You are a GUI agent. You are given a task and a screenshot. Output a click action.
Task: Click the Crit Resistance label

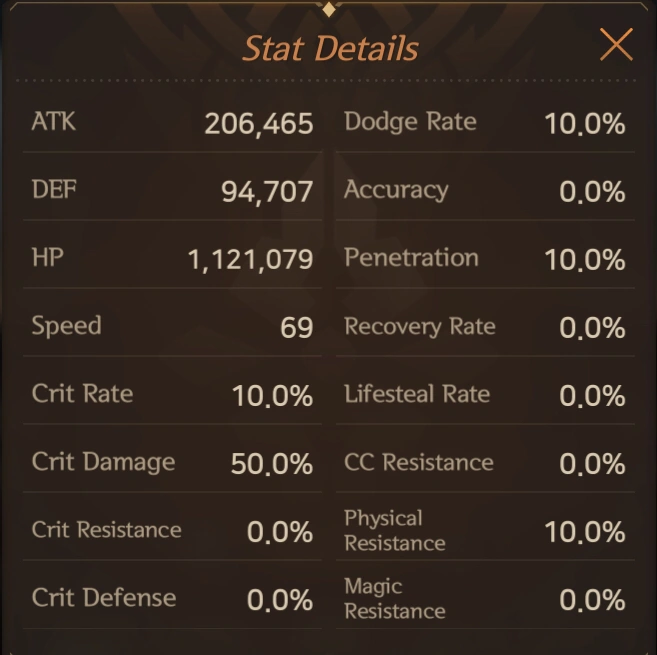[106, 530]
